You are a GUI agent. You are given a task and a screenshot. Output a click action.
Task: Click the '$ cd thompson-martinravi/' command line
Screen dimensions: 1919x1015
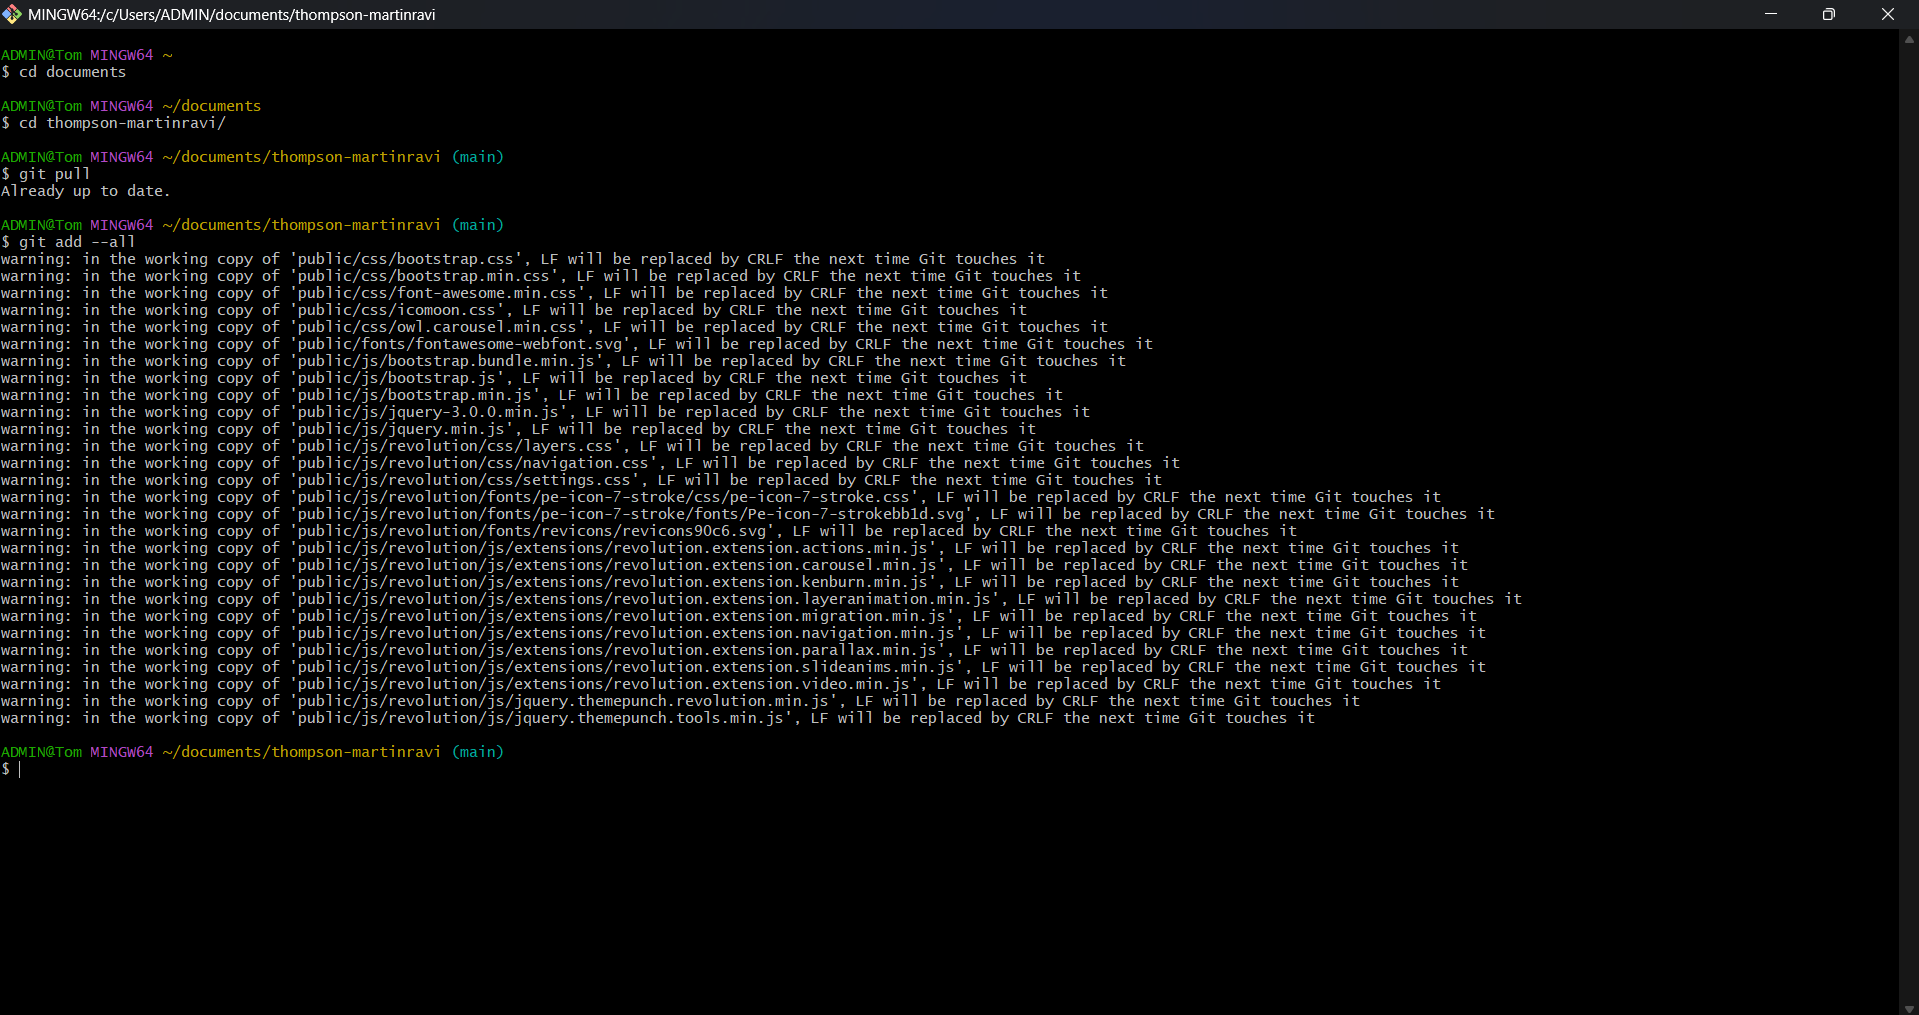[114, 123]
